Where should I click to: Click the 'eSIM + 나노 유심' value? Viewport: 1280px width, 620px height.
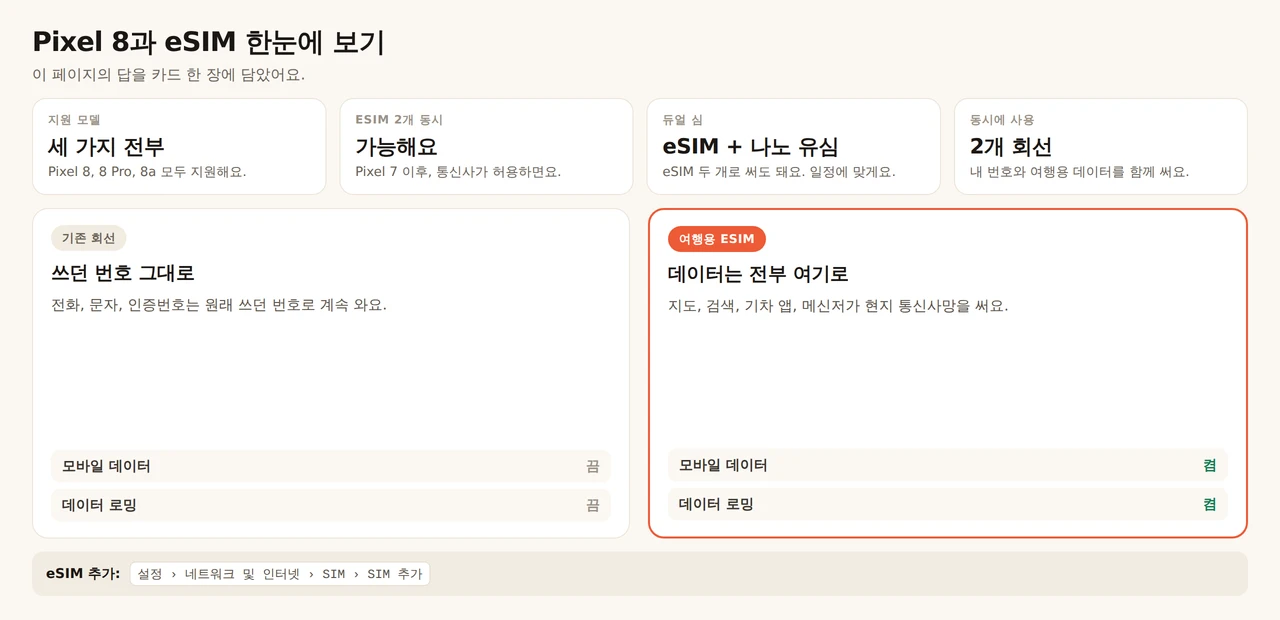[x=750, y=147]
